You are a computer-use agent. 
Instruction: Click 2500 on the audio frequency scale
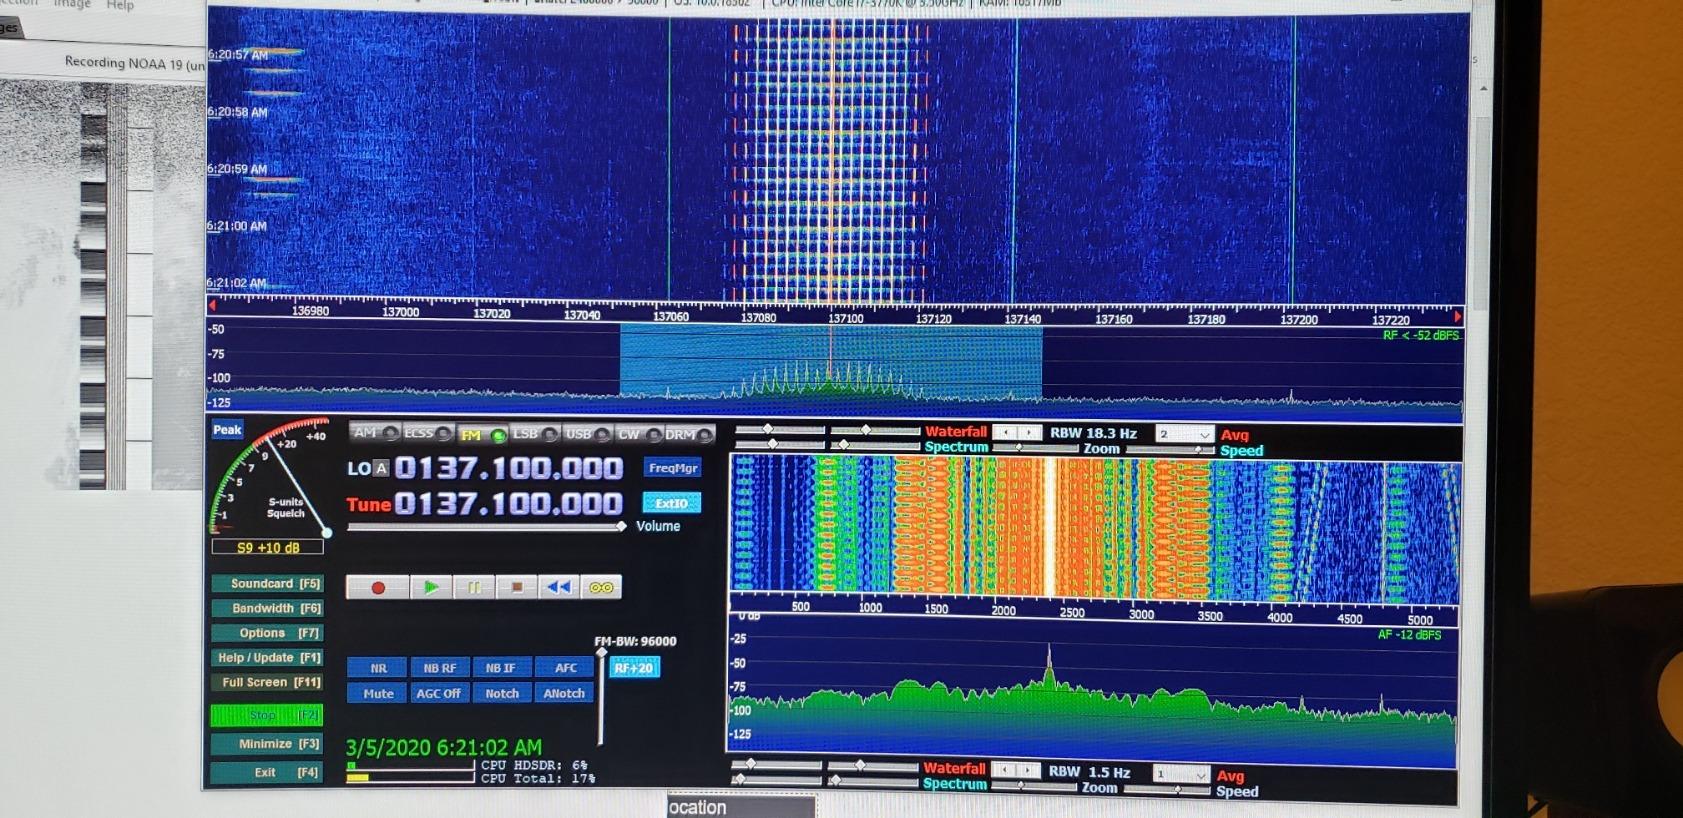1071,612
